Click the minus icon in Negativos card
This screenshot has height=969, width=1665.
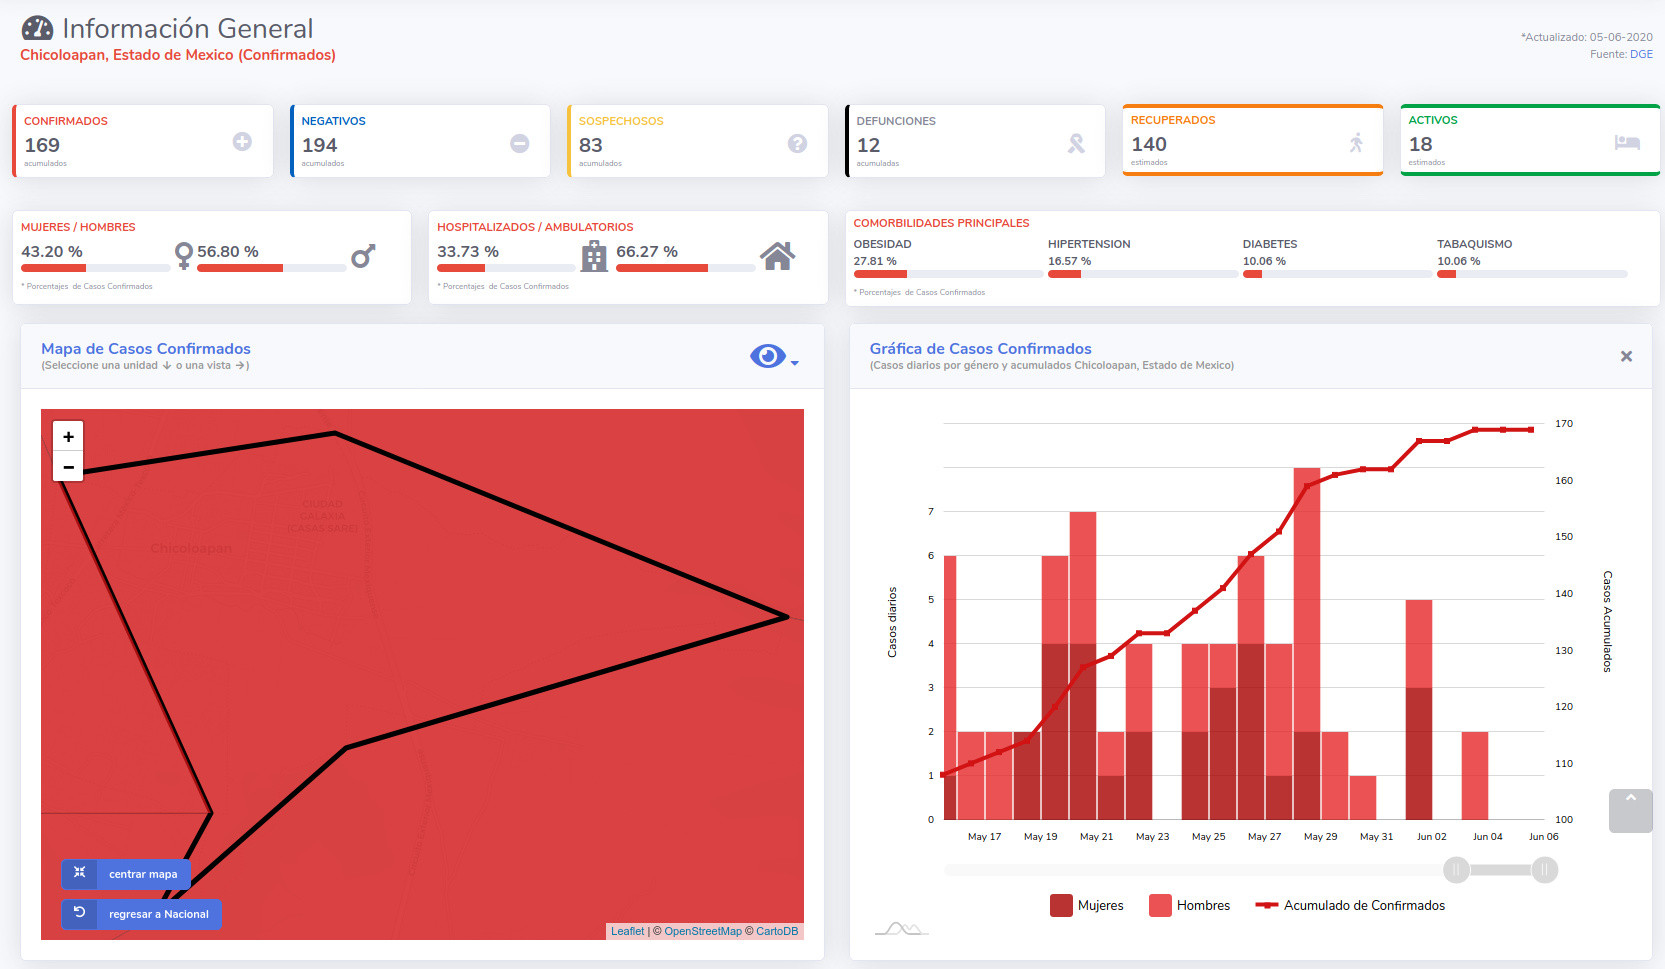[x=520, y=143]
